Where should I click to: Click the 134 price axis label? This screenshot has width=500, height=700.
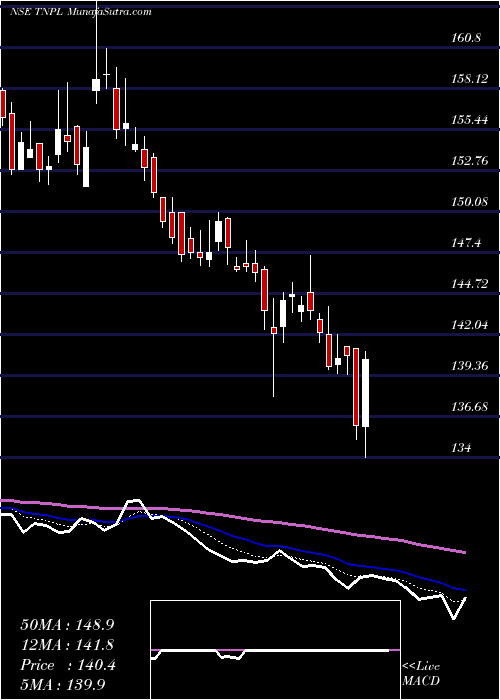tap(462, 448)
